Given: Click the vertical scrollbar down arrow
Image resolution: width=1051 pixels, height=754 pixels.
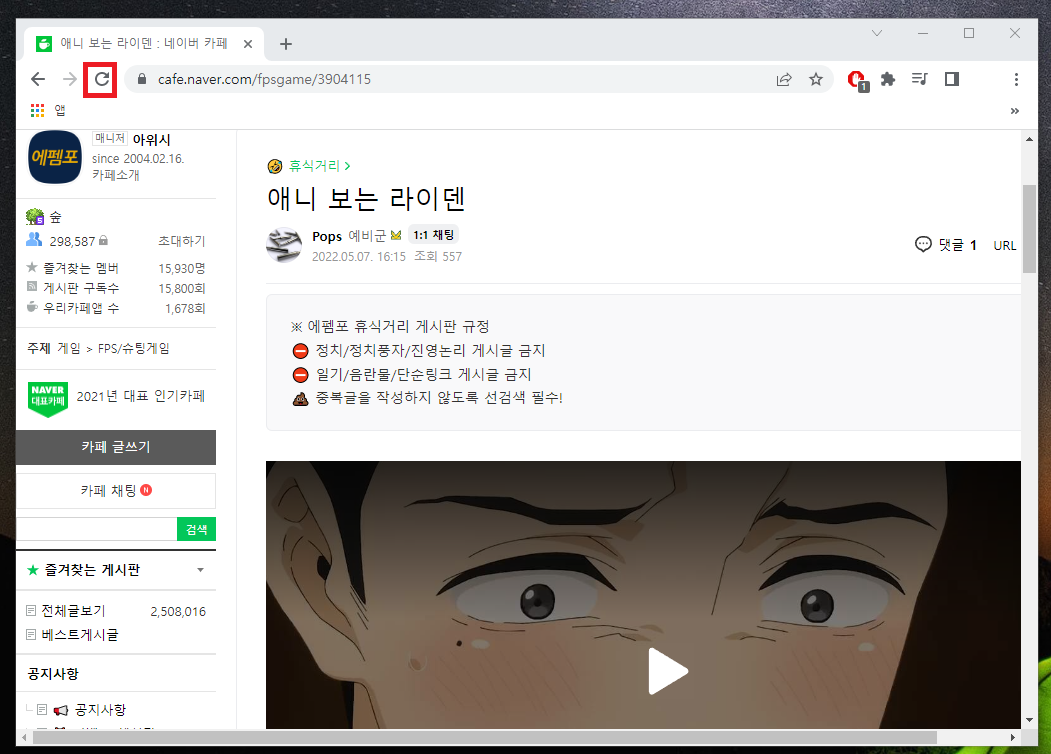Looking at the screenshot, I should 1030,720.
